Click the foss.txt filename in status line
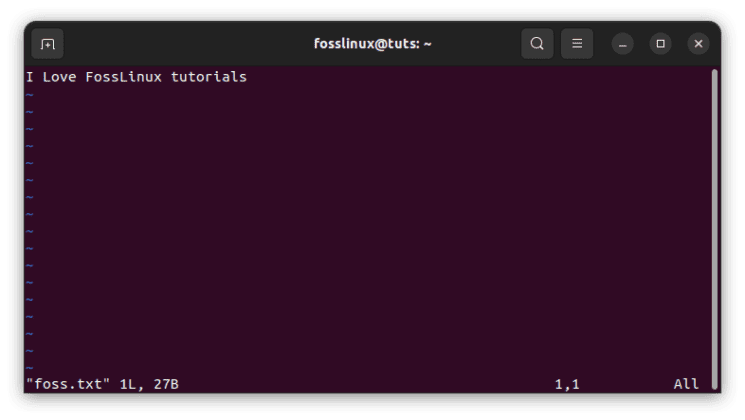The height and width of the screenshot is (420, 745). click(x=68, y=384)
